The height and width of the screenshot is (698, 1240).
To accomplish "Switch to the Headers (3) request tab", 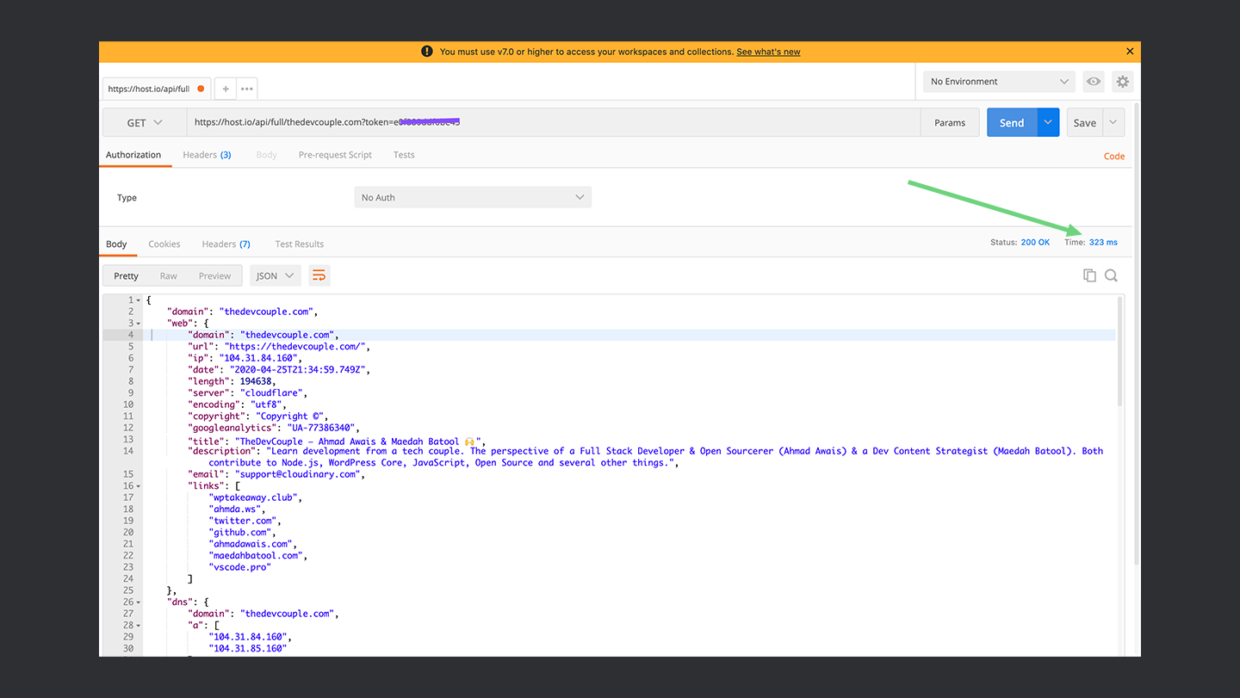I will [x=206, y=155].
